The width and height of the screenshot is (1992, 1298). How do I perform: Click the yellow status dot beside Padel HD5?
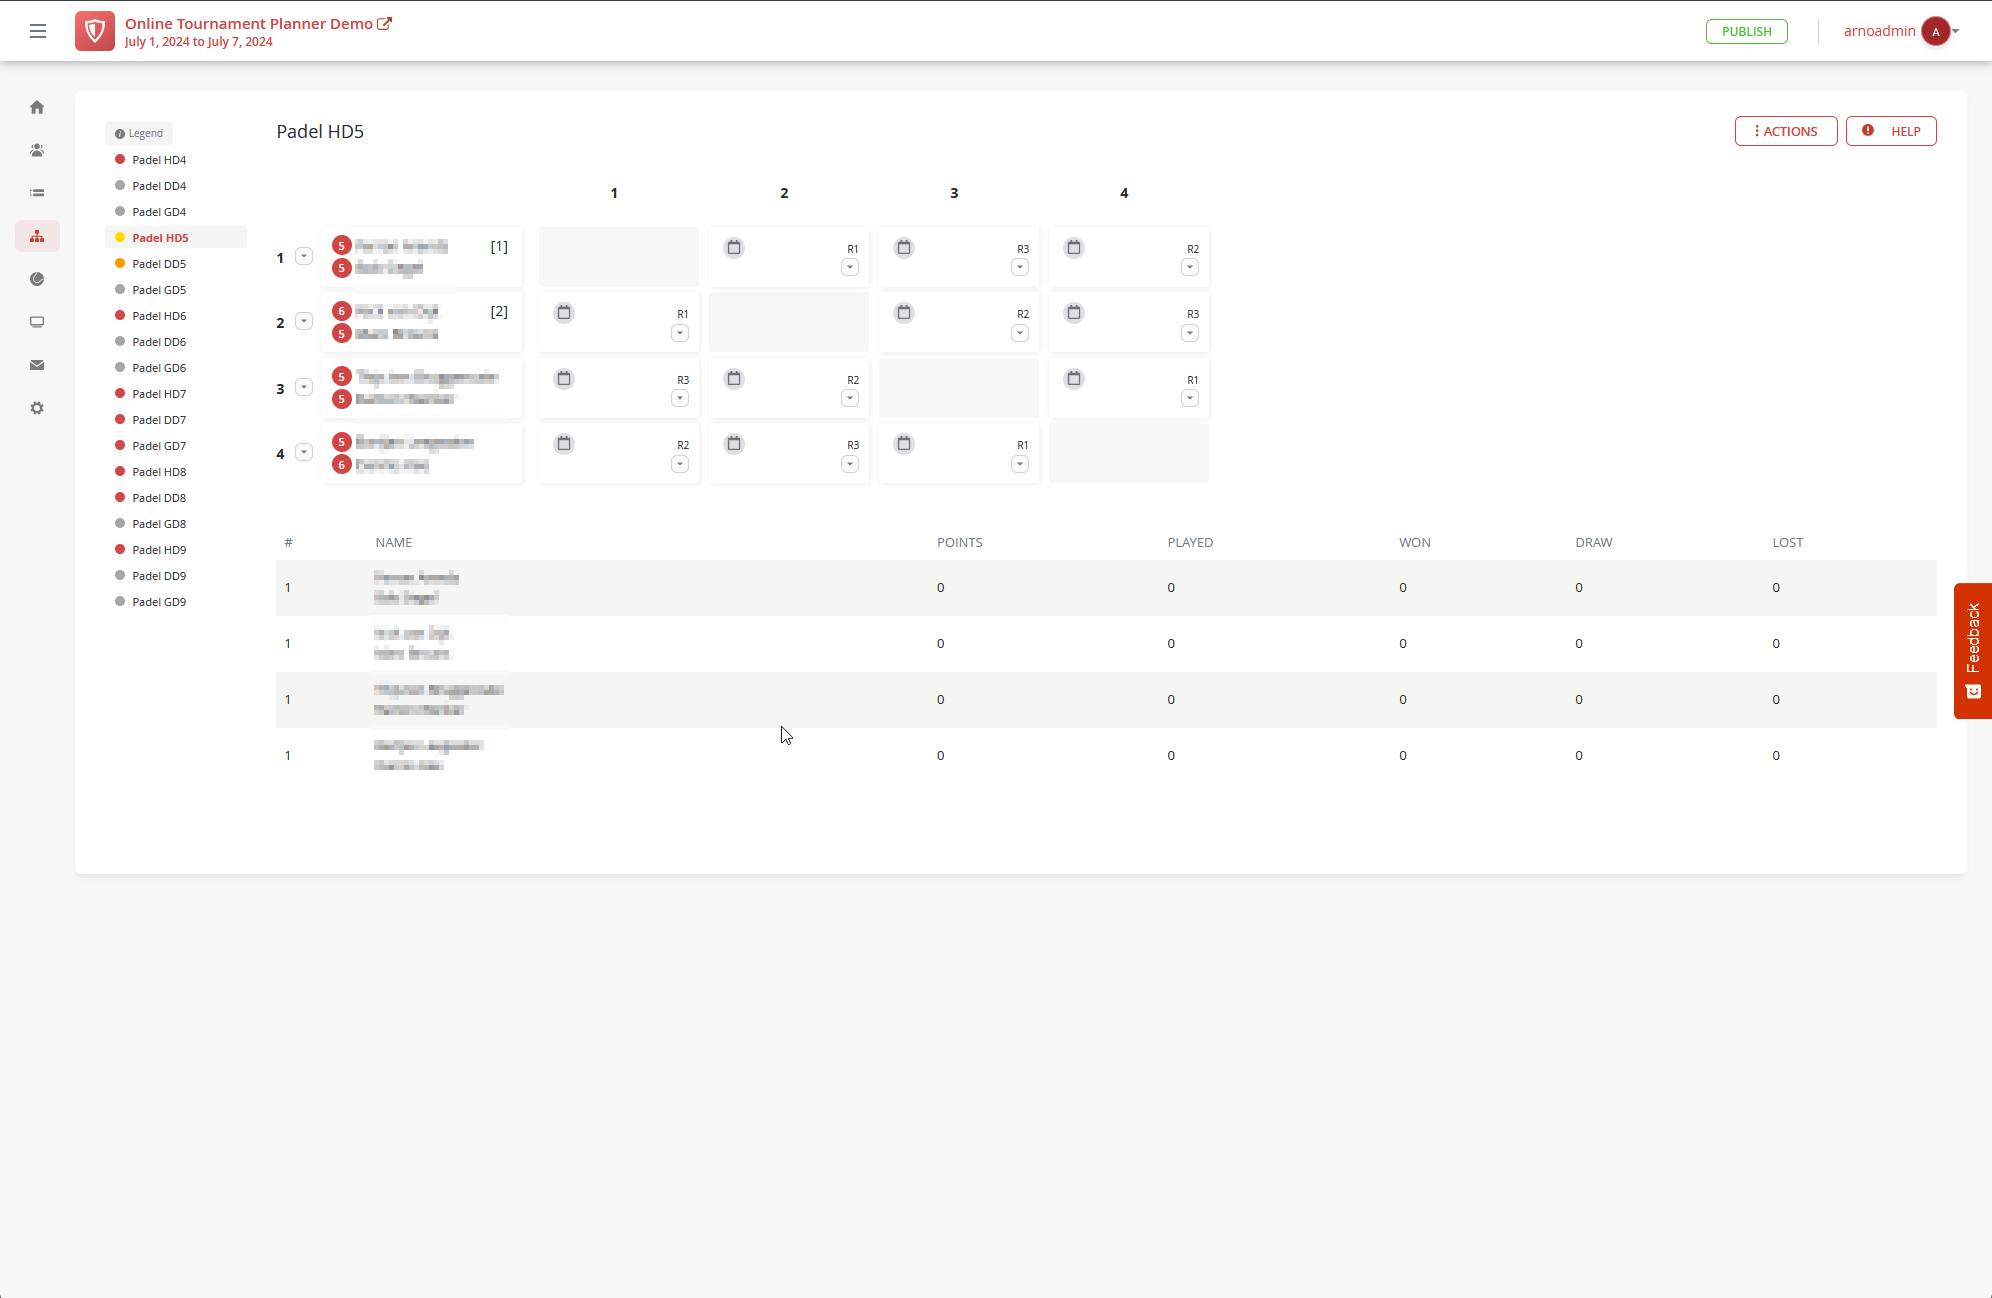pos(119,237)
